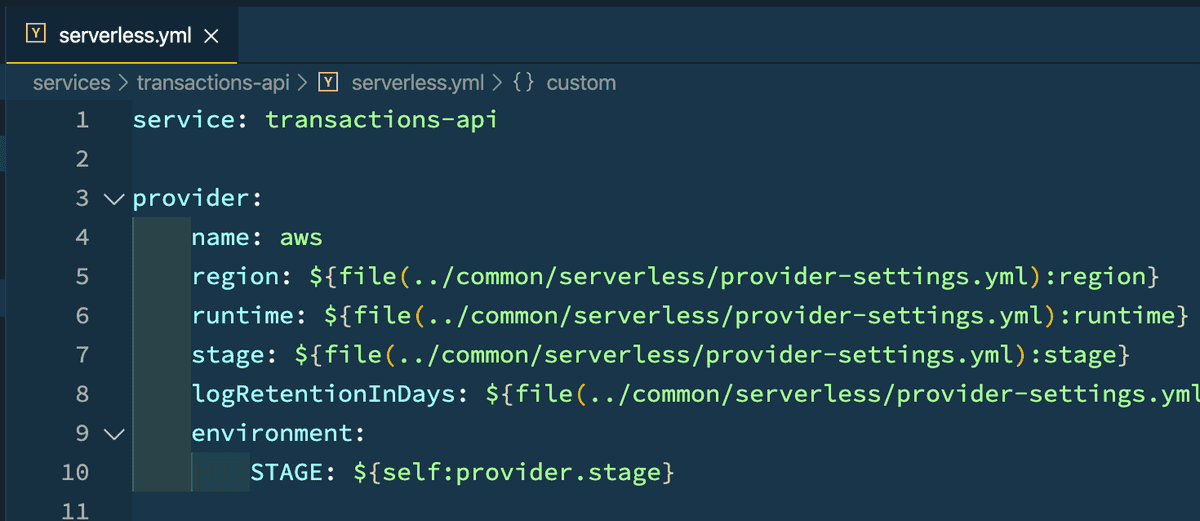This screenshot has width=1200, height=521.
Task: Click the 'runtime' key on line 6
Action: click(x=243, y=316)
